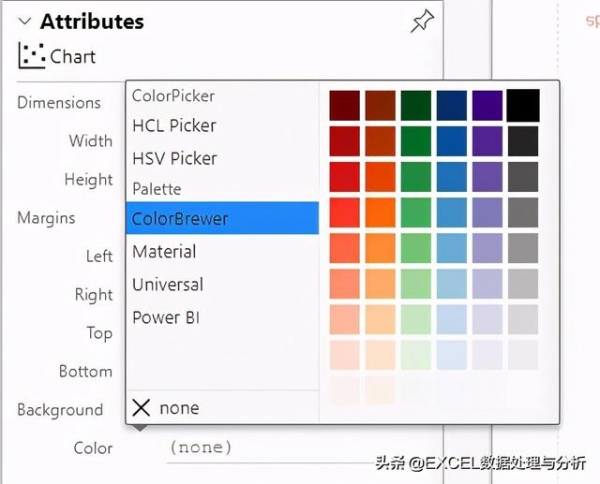The image size is (600, 484).
Task: Click the none color option
Action: (x=179, y=407)
